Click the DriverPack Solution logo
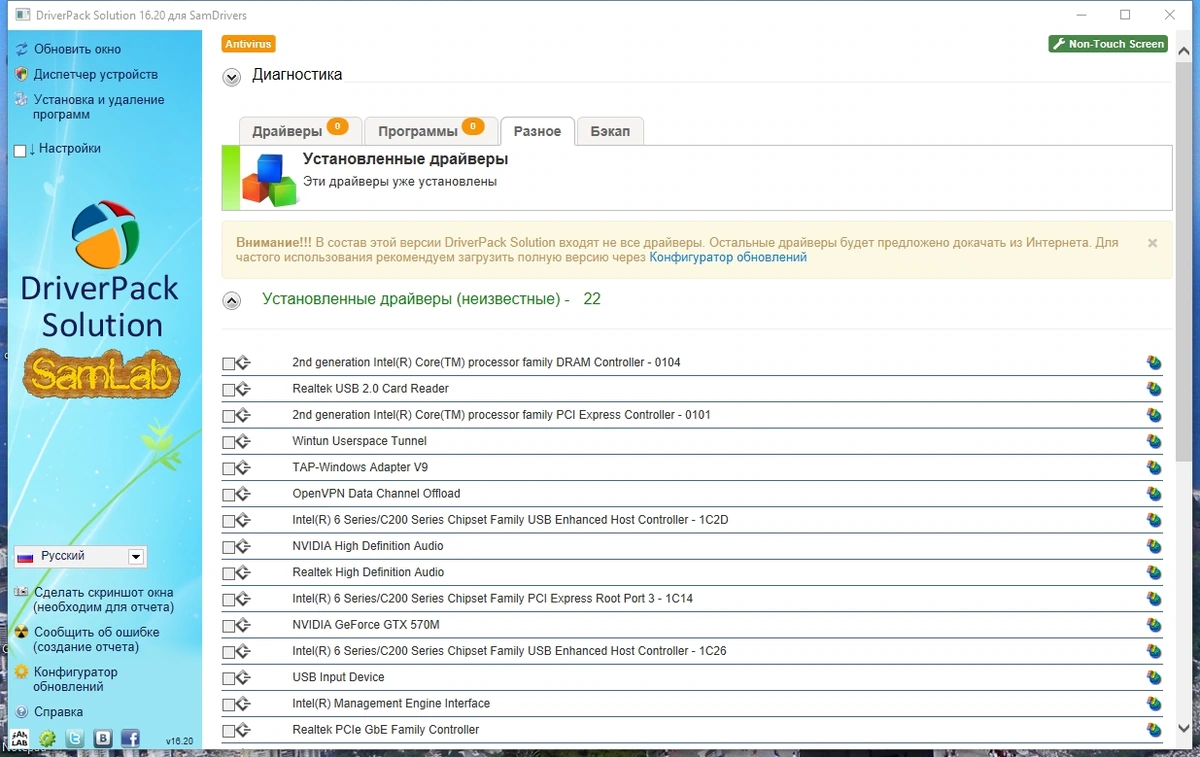The width and height of the screenshot is (1200, 757). 104,236
